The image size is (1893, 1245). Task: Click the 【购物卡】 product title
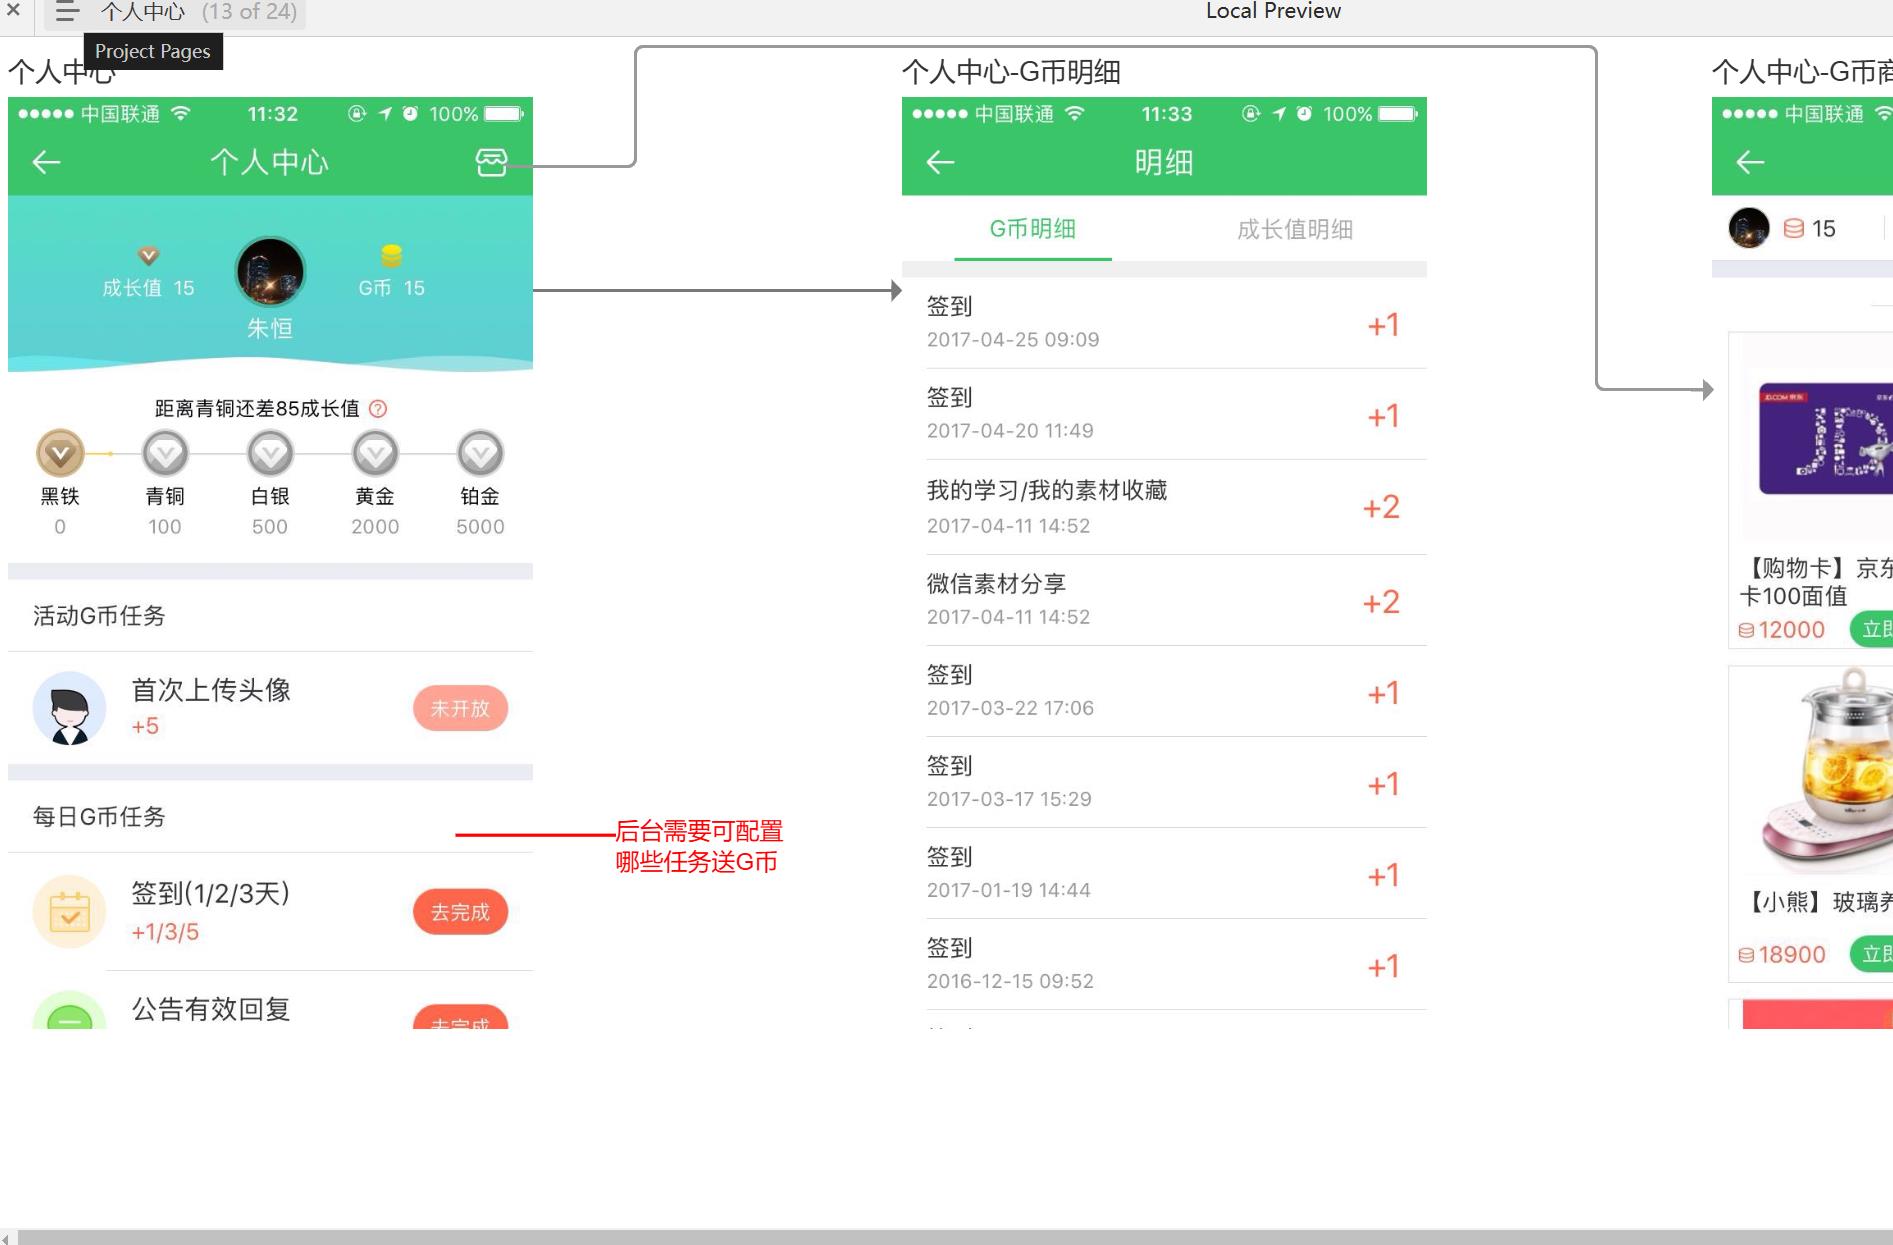pyautogui.click(x=1815, y=582)
